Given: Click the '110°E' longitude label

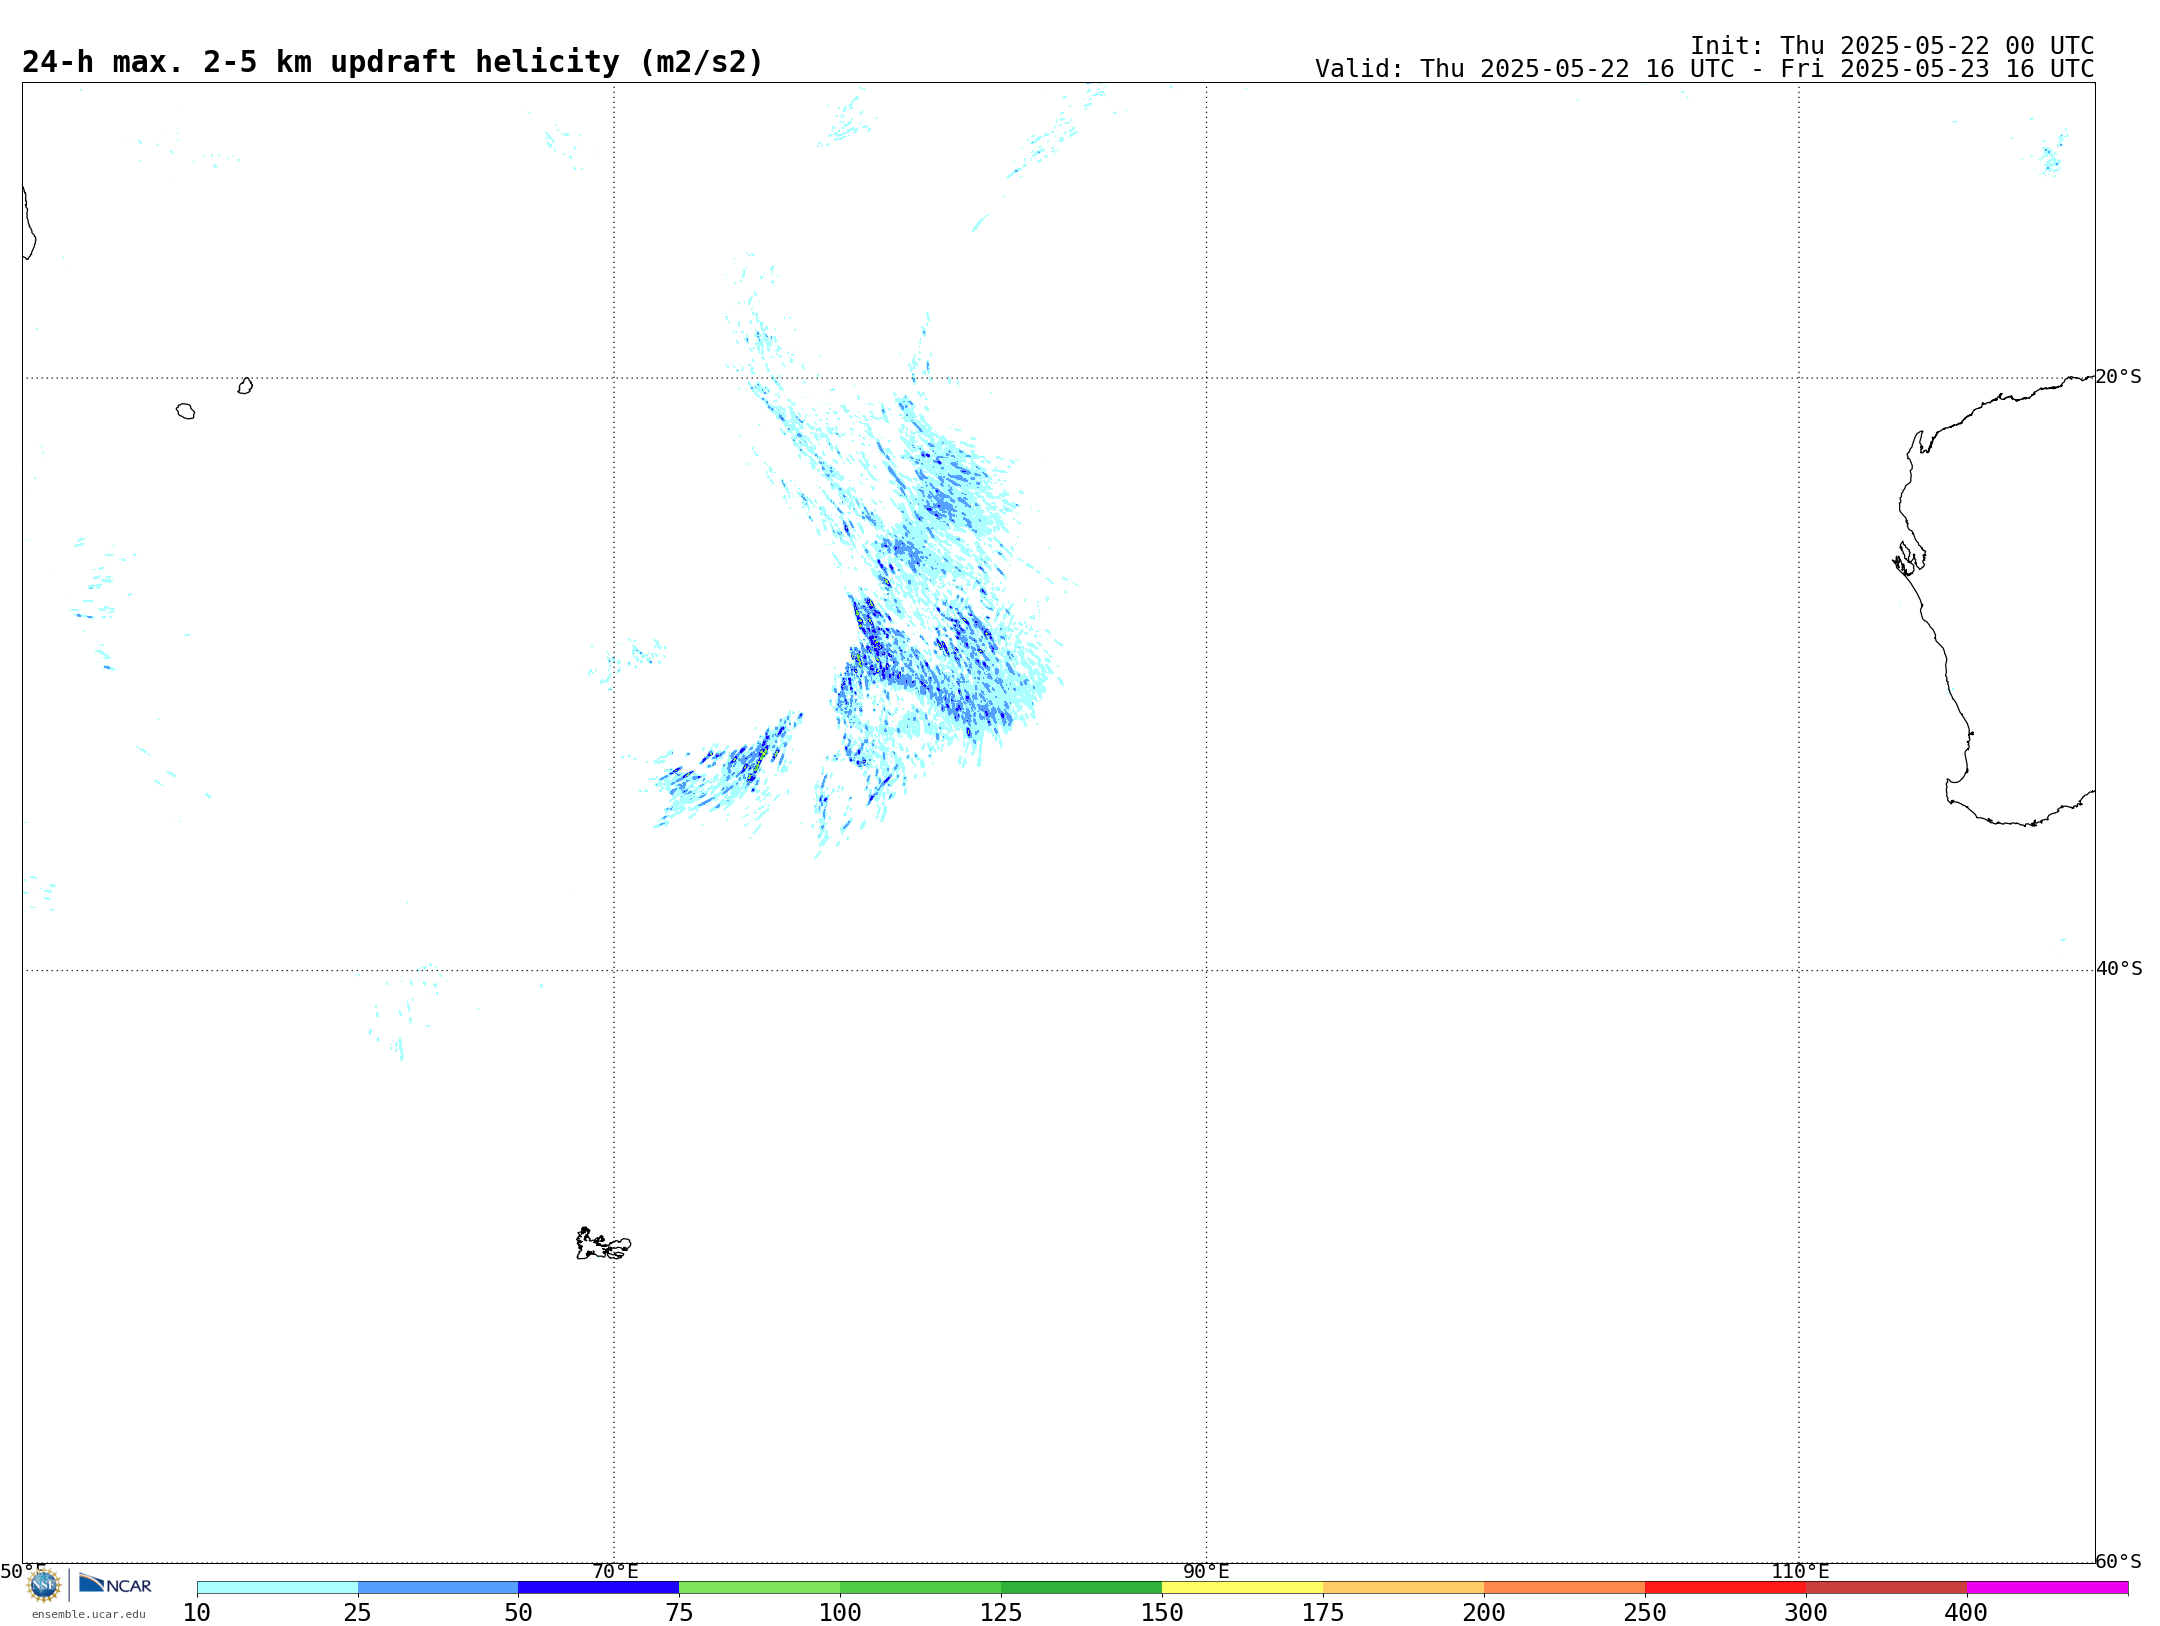Looking at the screenshot, I should [1800, 1572].
